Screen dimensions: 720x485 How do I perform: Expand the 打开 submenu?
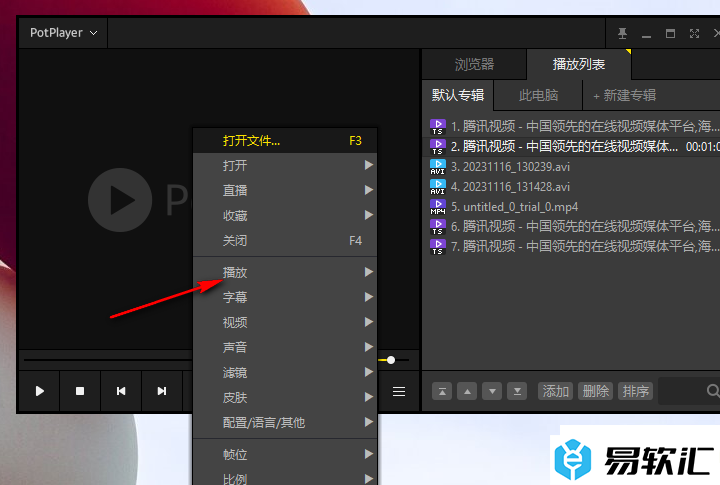click(x=285, y=165)
